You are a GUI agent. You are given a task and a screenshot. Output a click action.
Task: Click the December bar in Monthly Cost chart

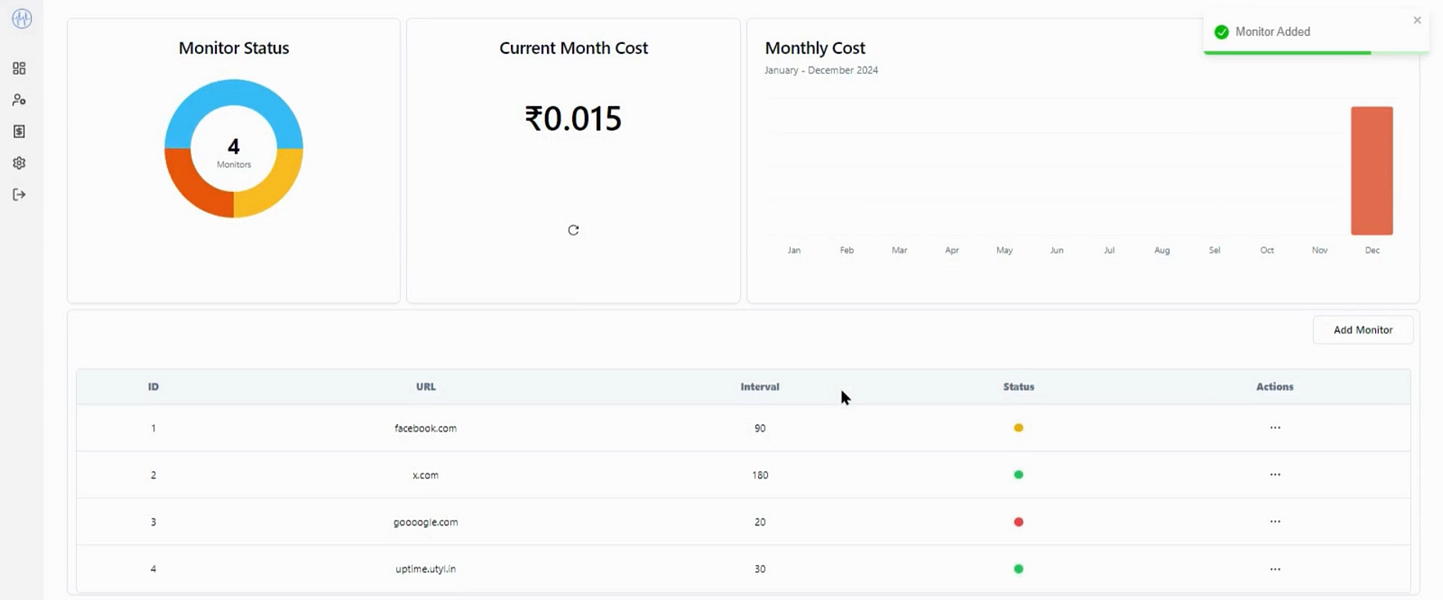click(1371, 170)
